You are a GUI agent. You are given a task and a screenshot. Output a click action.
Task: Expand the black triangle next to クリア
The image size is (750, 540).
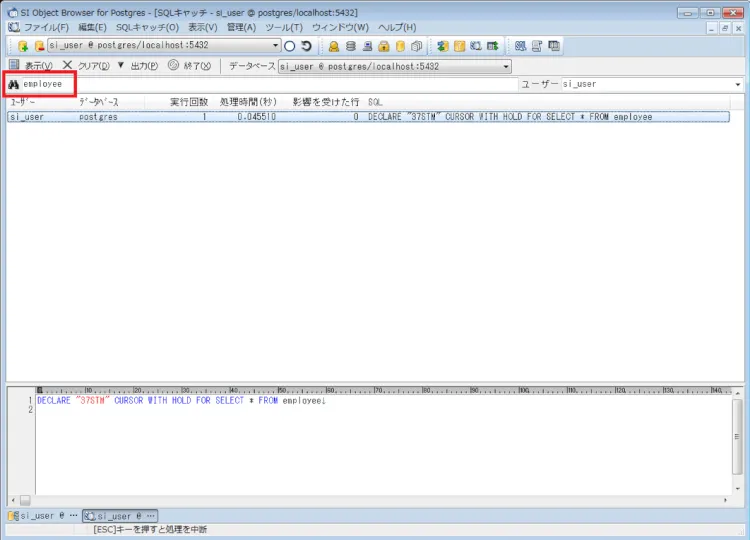point(121,66)
